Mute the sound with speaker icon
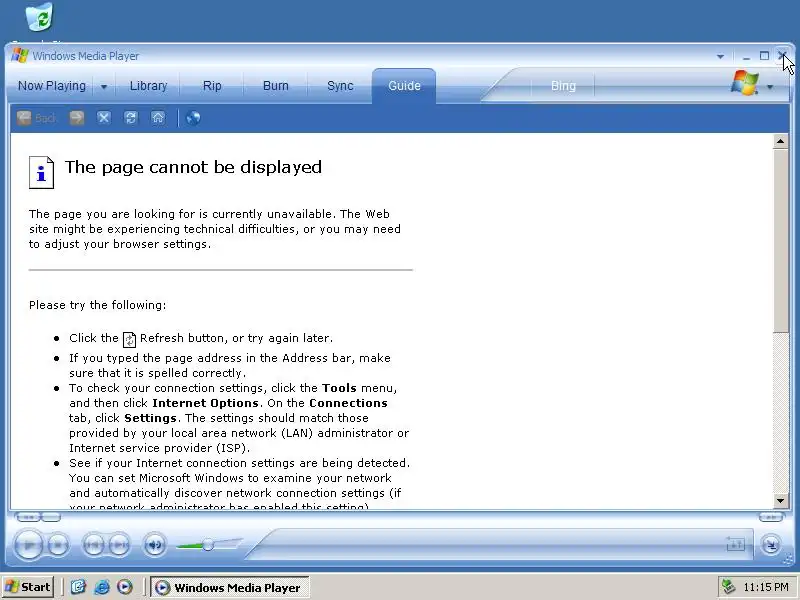Image resolution: width=800 pixels, height=600 pixels. click(x=154, y=545)
